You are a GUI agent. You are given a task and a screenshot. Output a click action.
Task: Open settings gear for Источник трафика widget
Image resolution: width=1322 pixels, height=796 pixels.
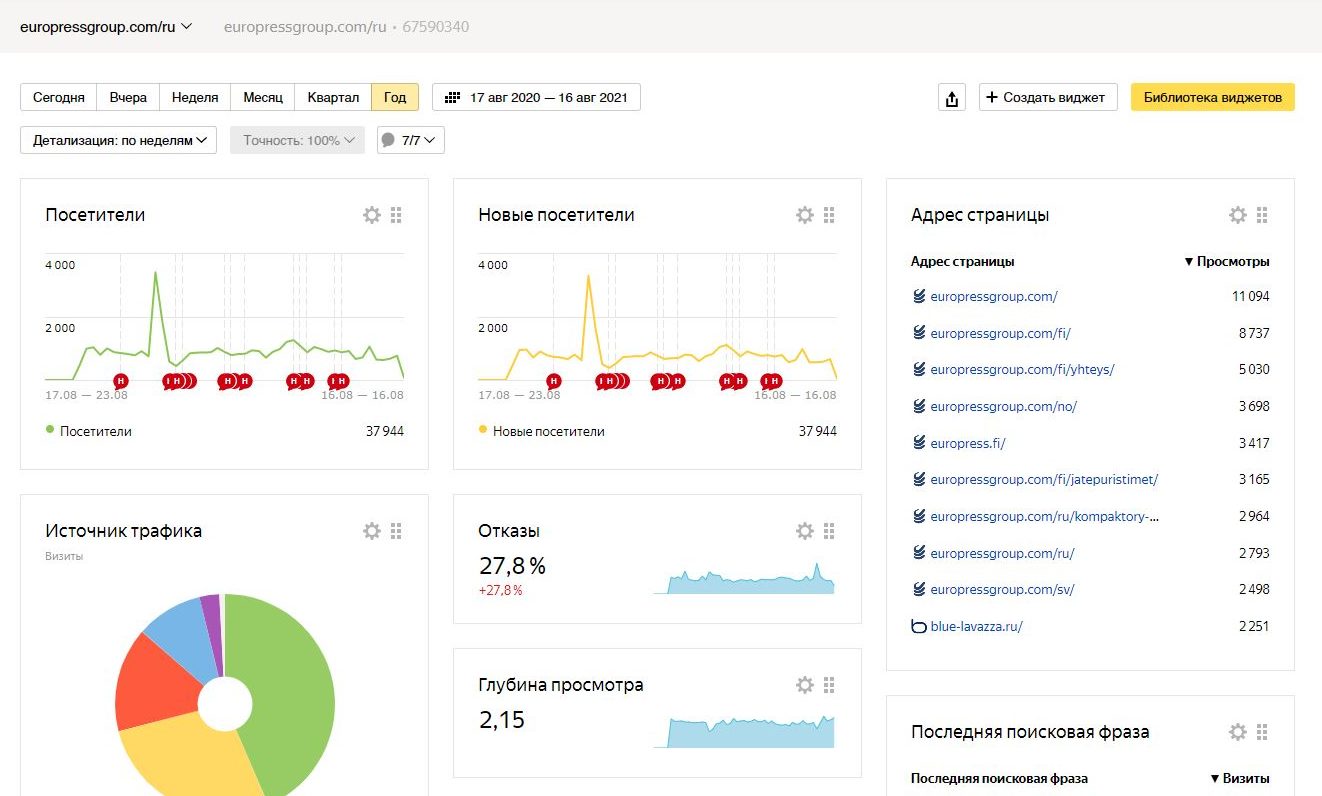(372, 531)
